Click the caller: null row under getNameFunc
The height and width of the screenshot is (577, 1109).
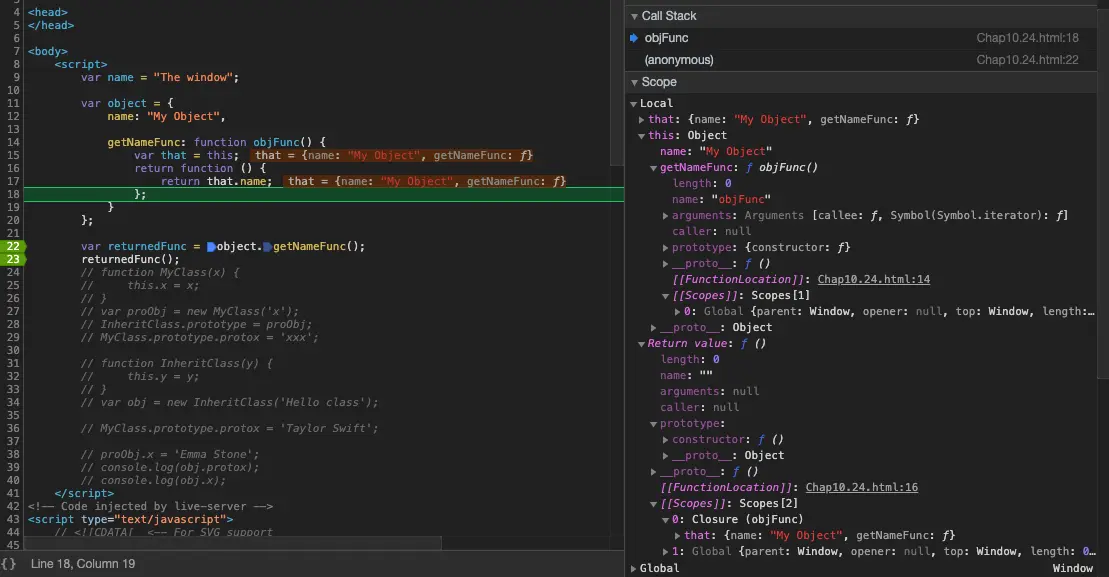712,231
